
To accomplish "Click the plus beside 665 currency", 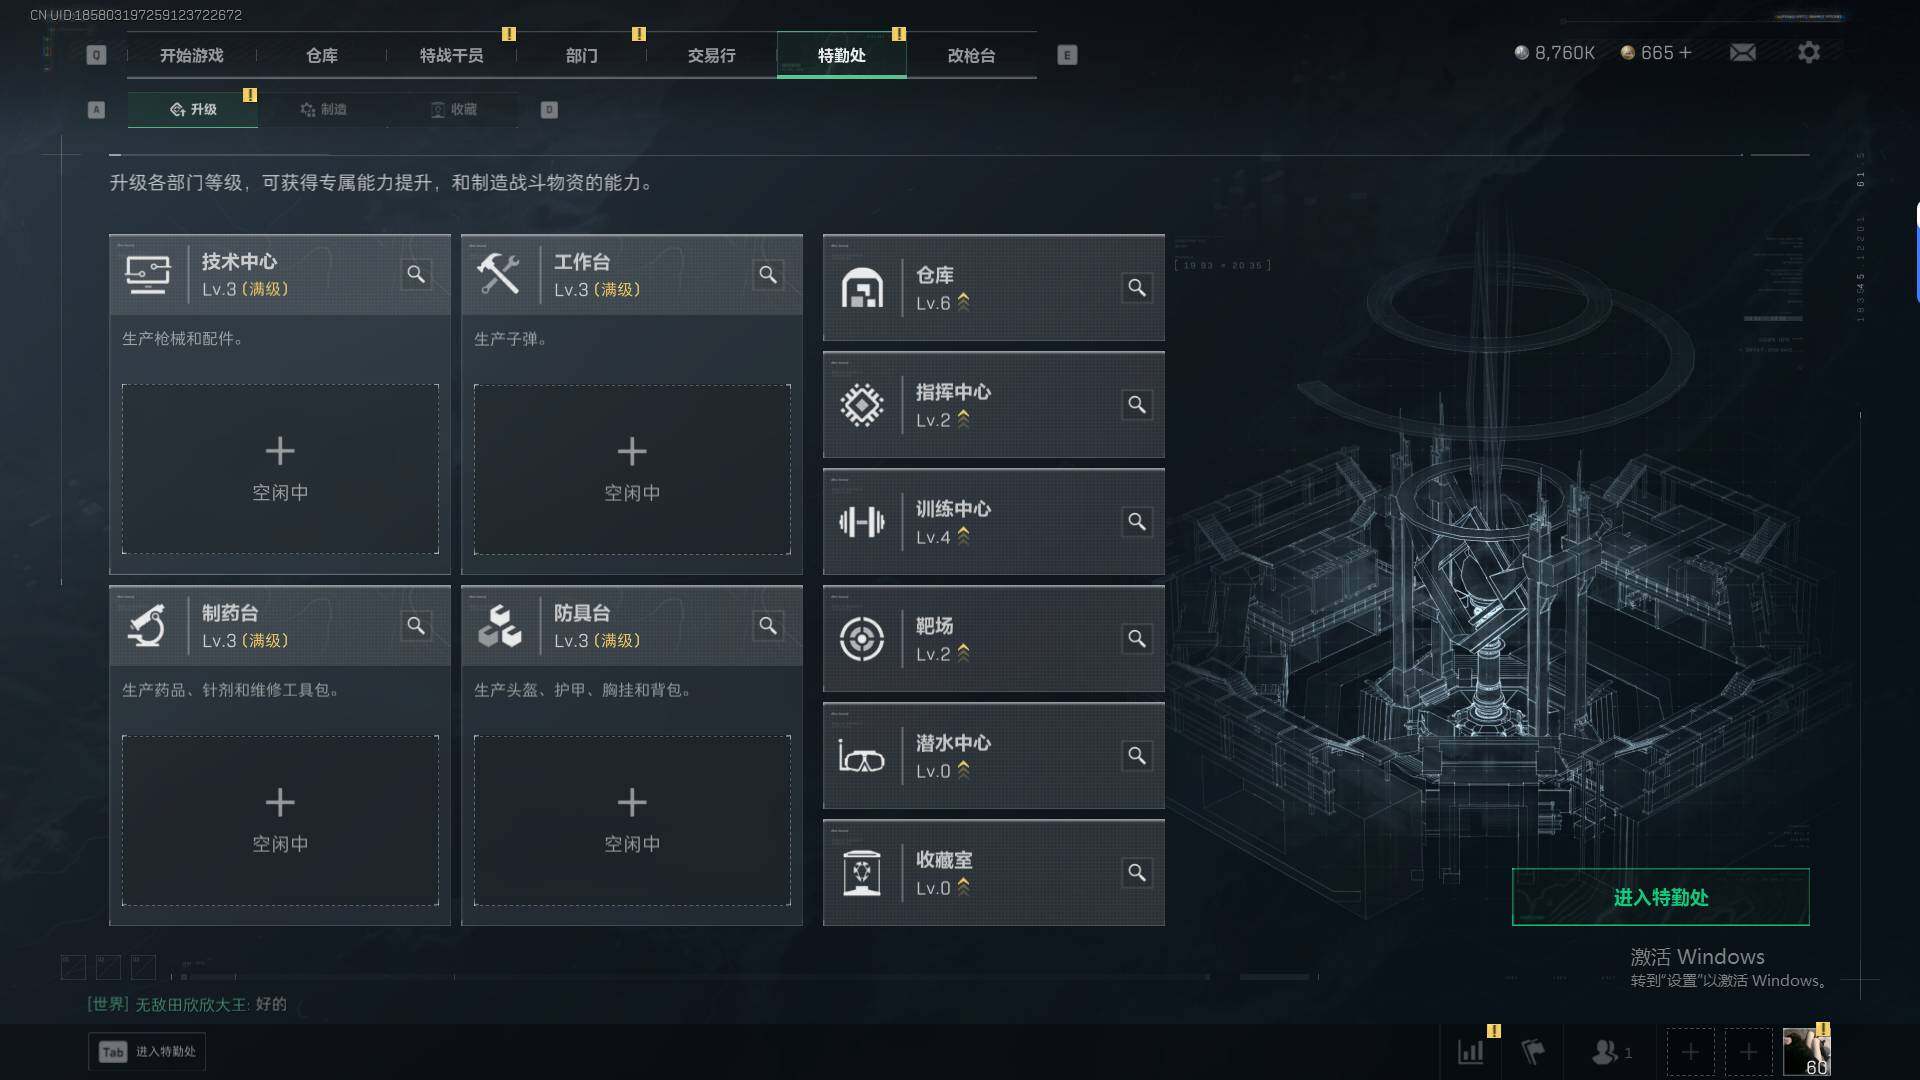I will coord(1685,52).
